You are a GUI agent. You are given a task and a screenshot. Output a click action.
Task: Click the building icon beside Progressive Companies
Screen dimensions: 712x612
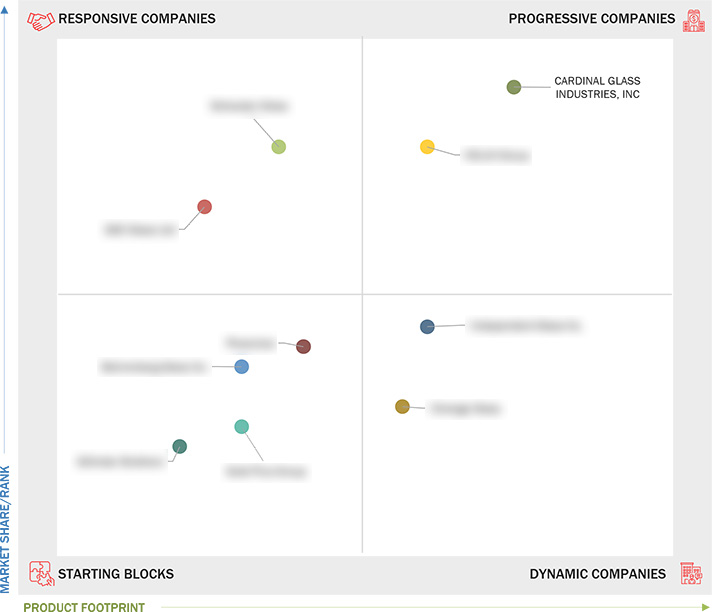(x=694, y=20)
